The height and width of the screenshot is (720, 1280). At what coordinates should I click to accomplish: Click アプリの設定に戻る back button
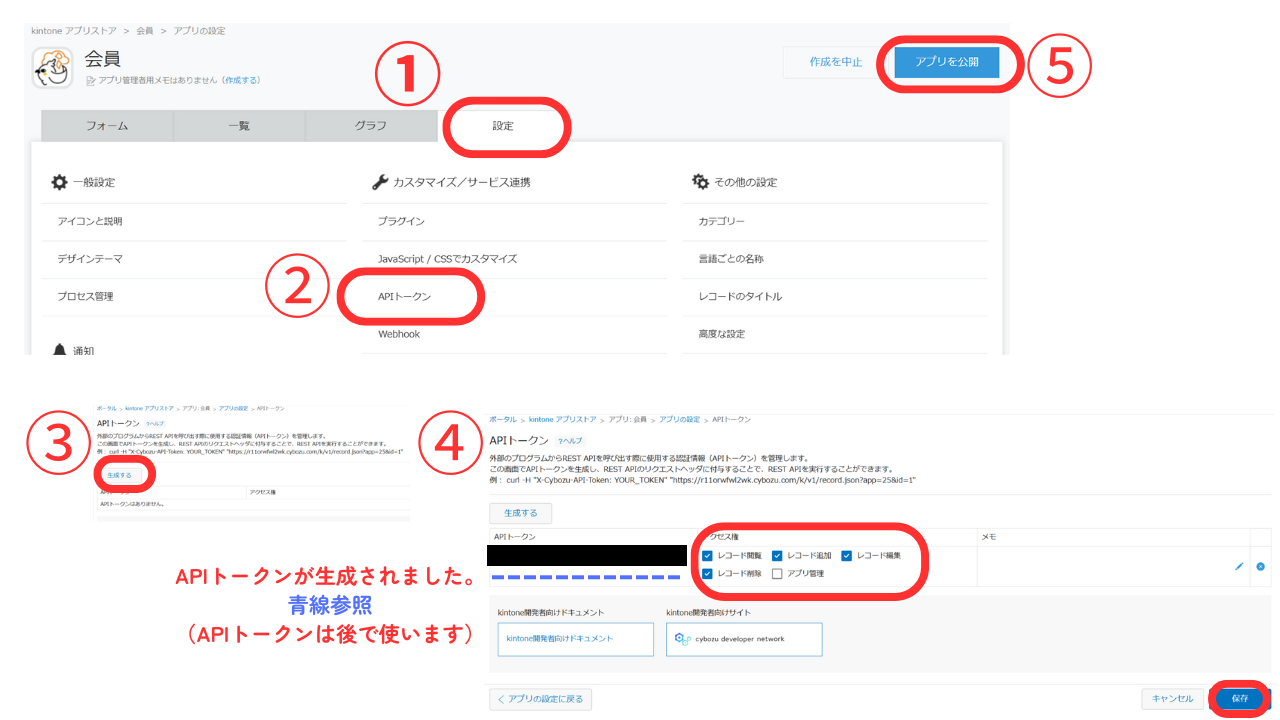[x=541, y=699]
